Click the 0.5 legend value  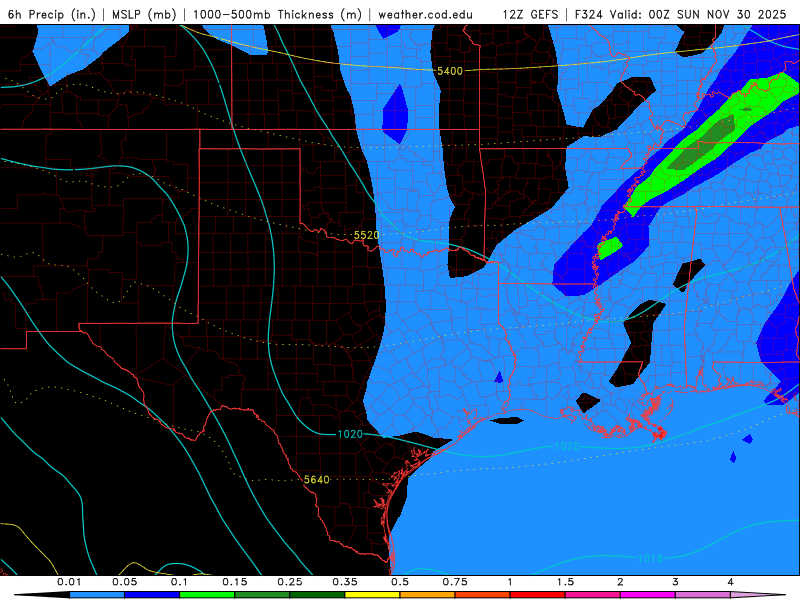pos(400,582)
